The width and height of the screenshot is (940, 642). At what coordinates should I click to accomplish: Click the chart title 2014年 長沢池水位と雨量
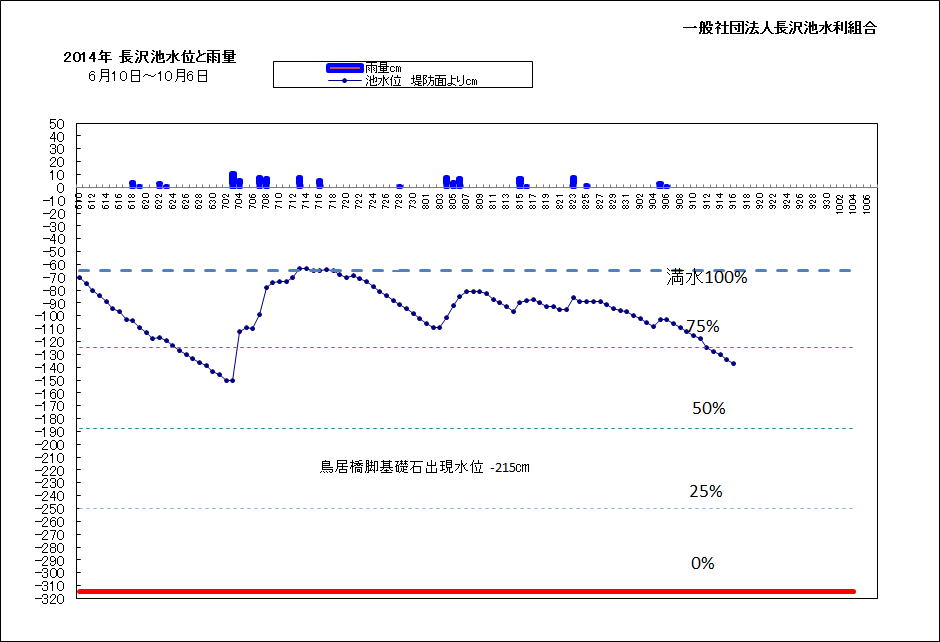(x=149, y=58)
